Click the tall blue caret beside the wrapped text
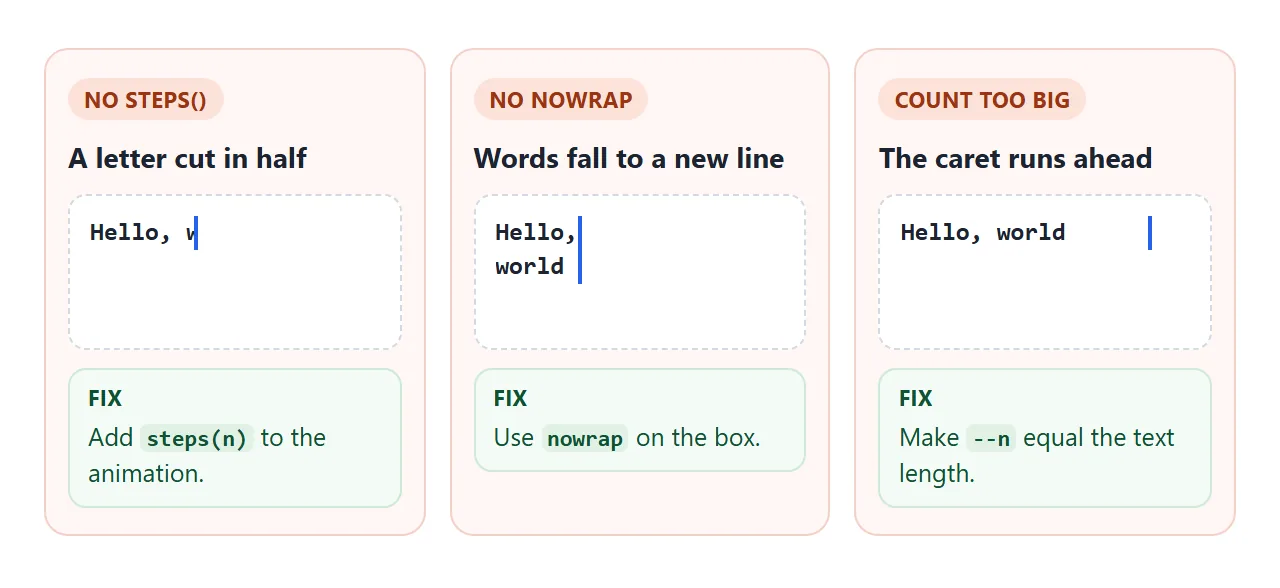The height and width of the screenshot is (588, 1280). (580, 250)
